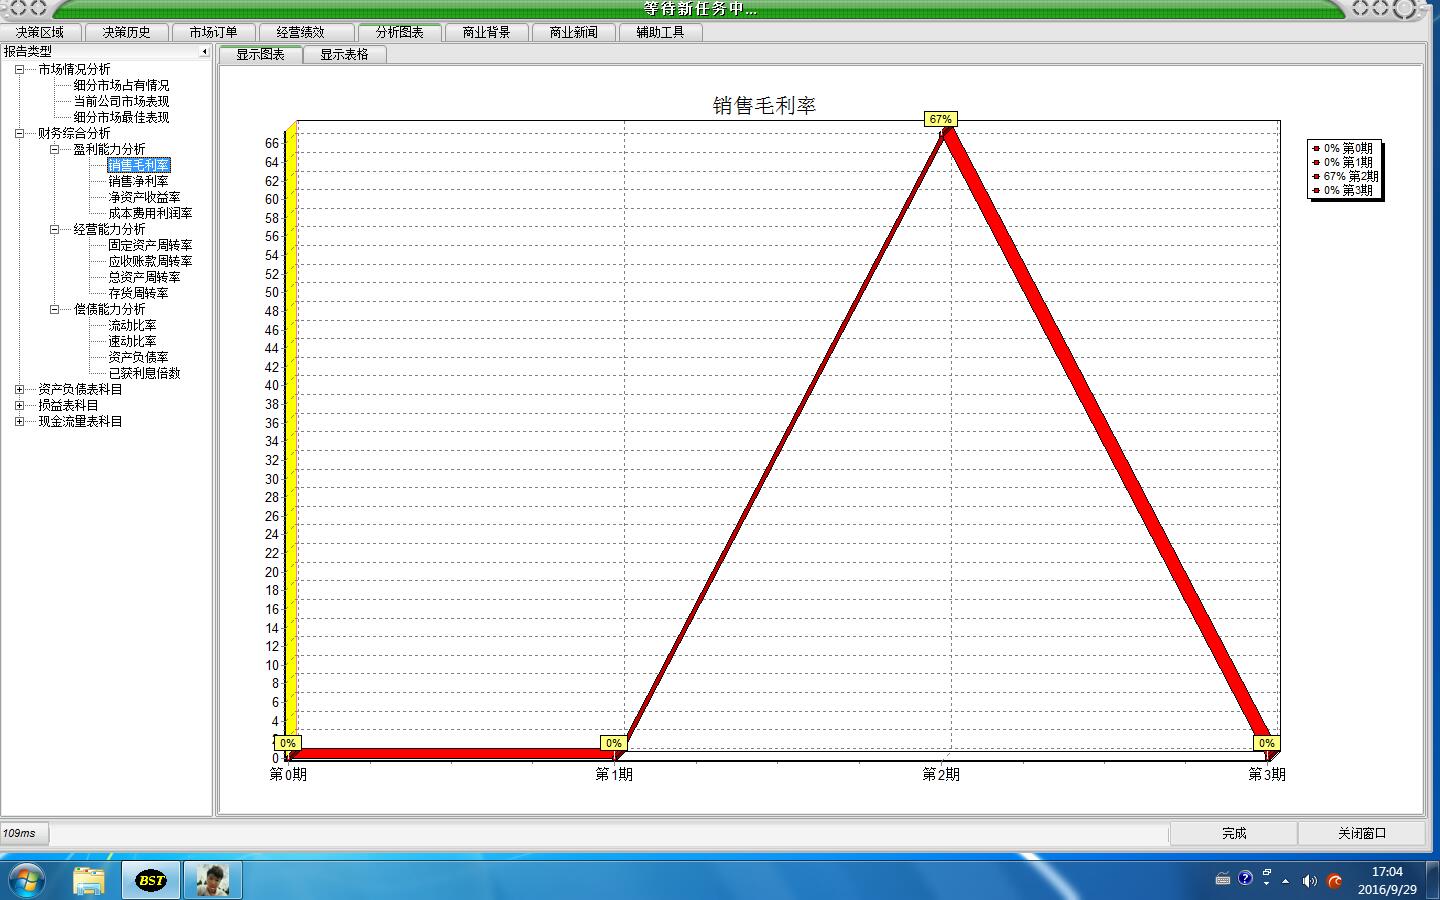Screen dimensions: 1440x900
Task: Click the Windows Start button
Action: (x=27, y=880)
